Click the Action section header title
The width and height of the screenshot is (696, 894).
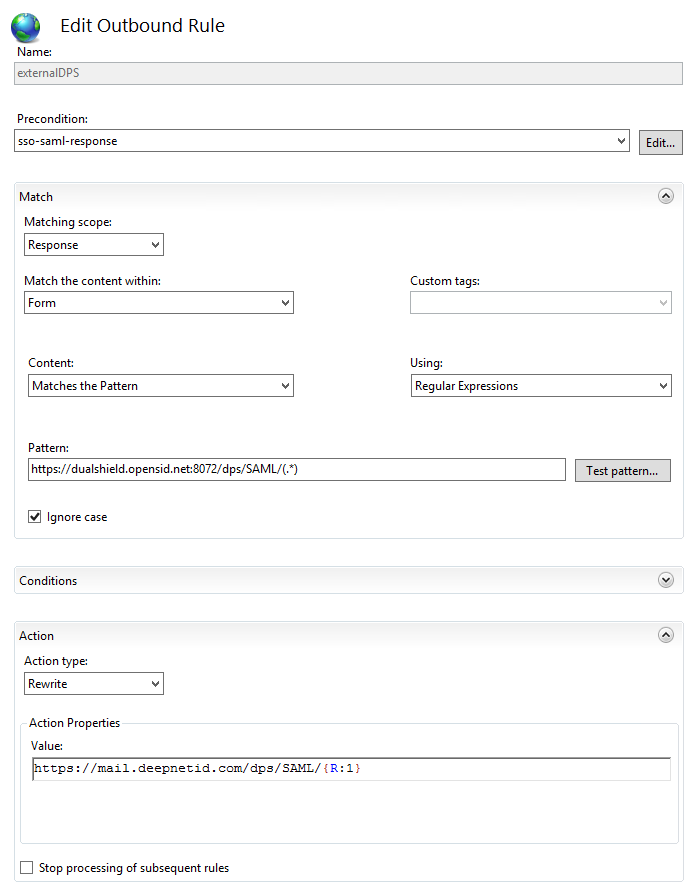coord(37,636)
